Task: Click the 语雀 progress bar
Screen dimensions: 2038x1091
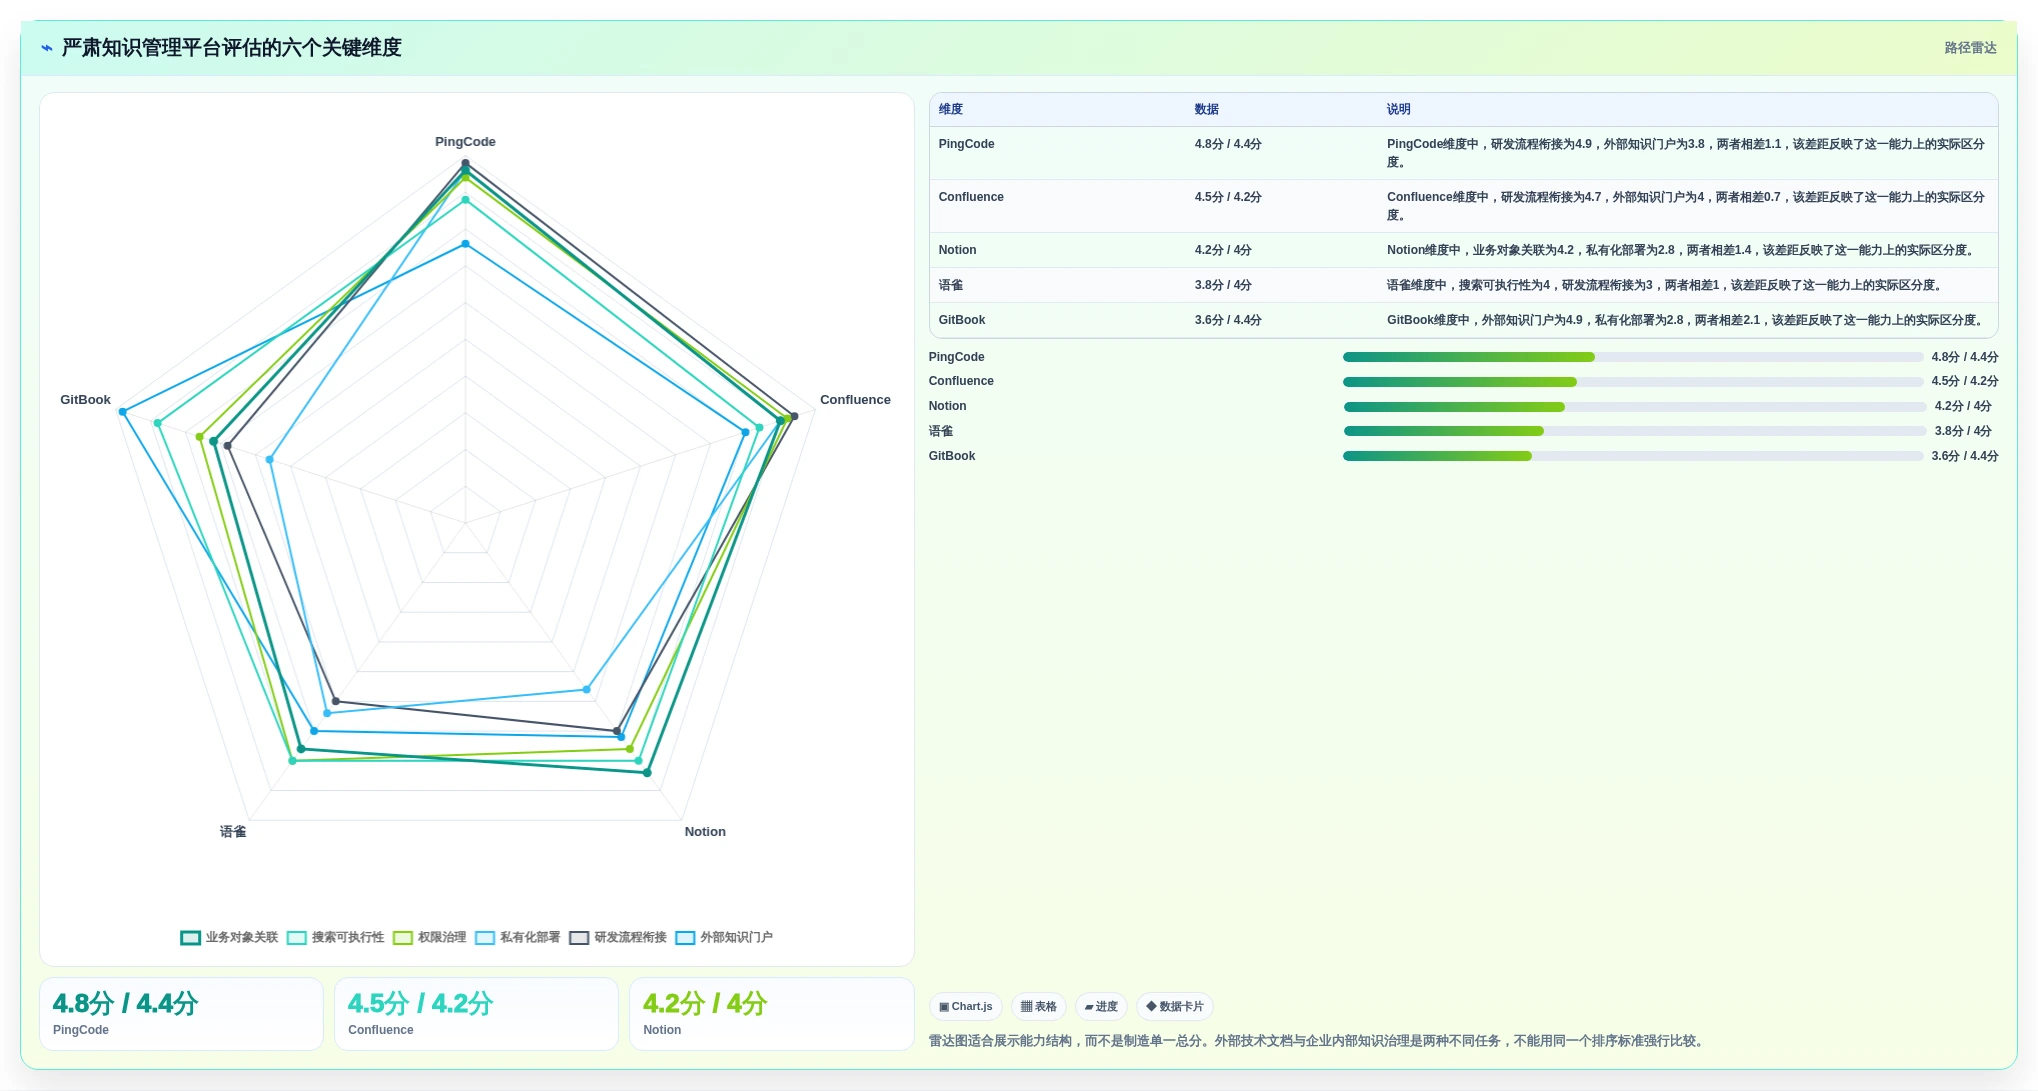Action: click(x=1634, y=431)
